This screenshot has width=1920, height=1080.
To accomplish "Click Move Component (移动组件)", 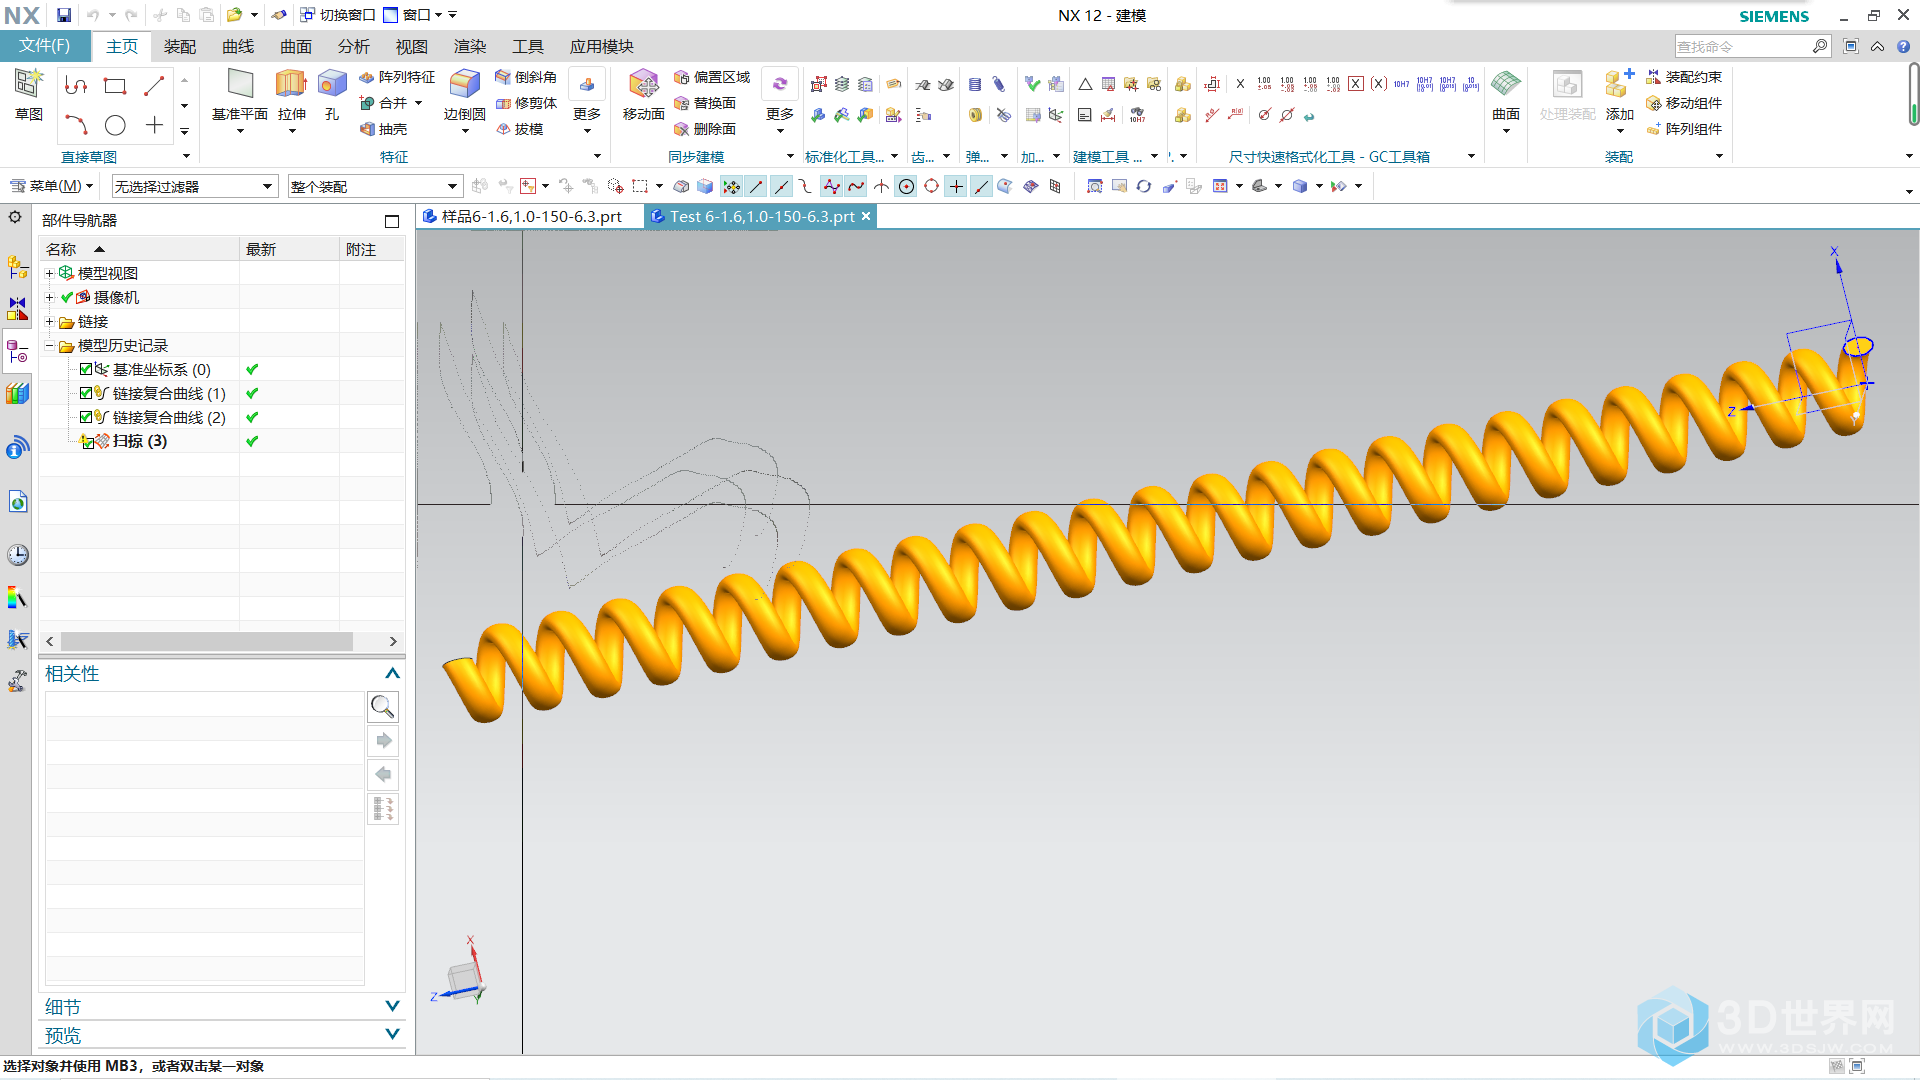I will point(1684,103).
